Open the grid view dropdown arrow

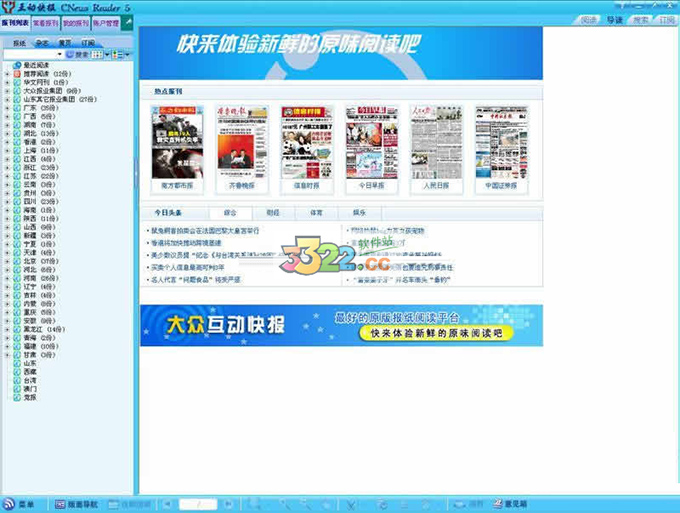click(x=107, y=55)
